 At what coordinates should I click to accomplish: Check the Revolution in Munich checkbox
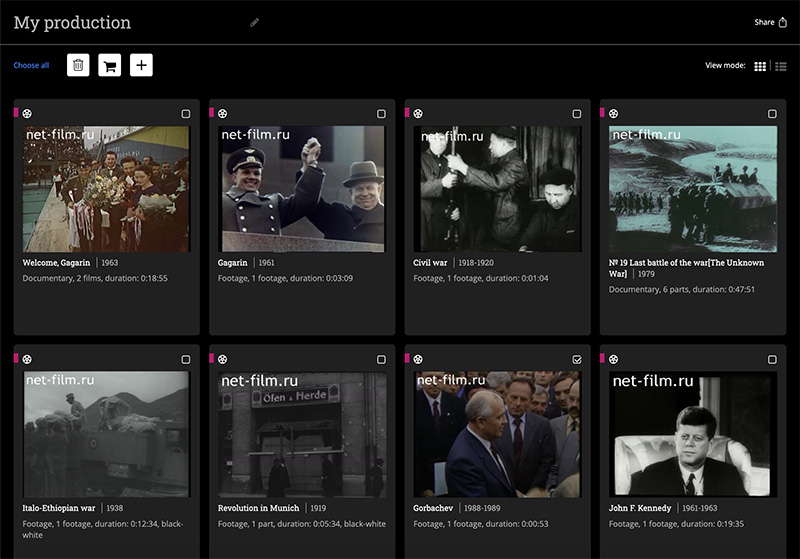[x=381, y=360]
